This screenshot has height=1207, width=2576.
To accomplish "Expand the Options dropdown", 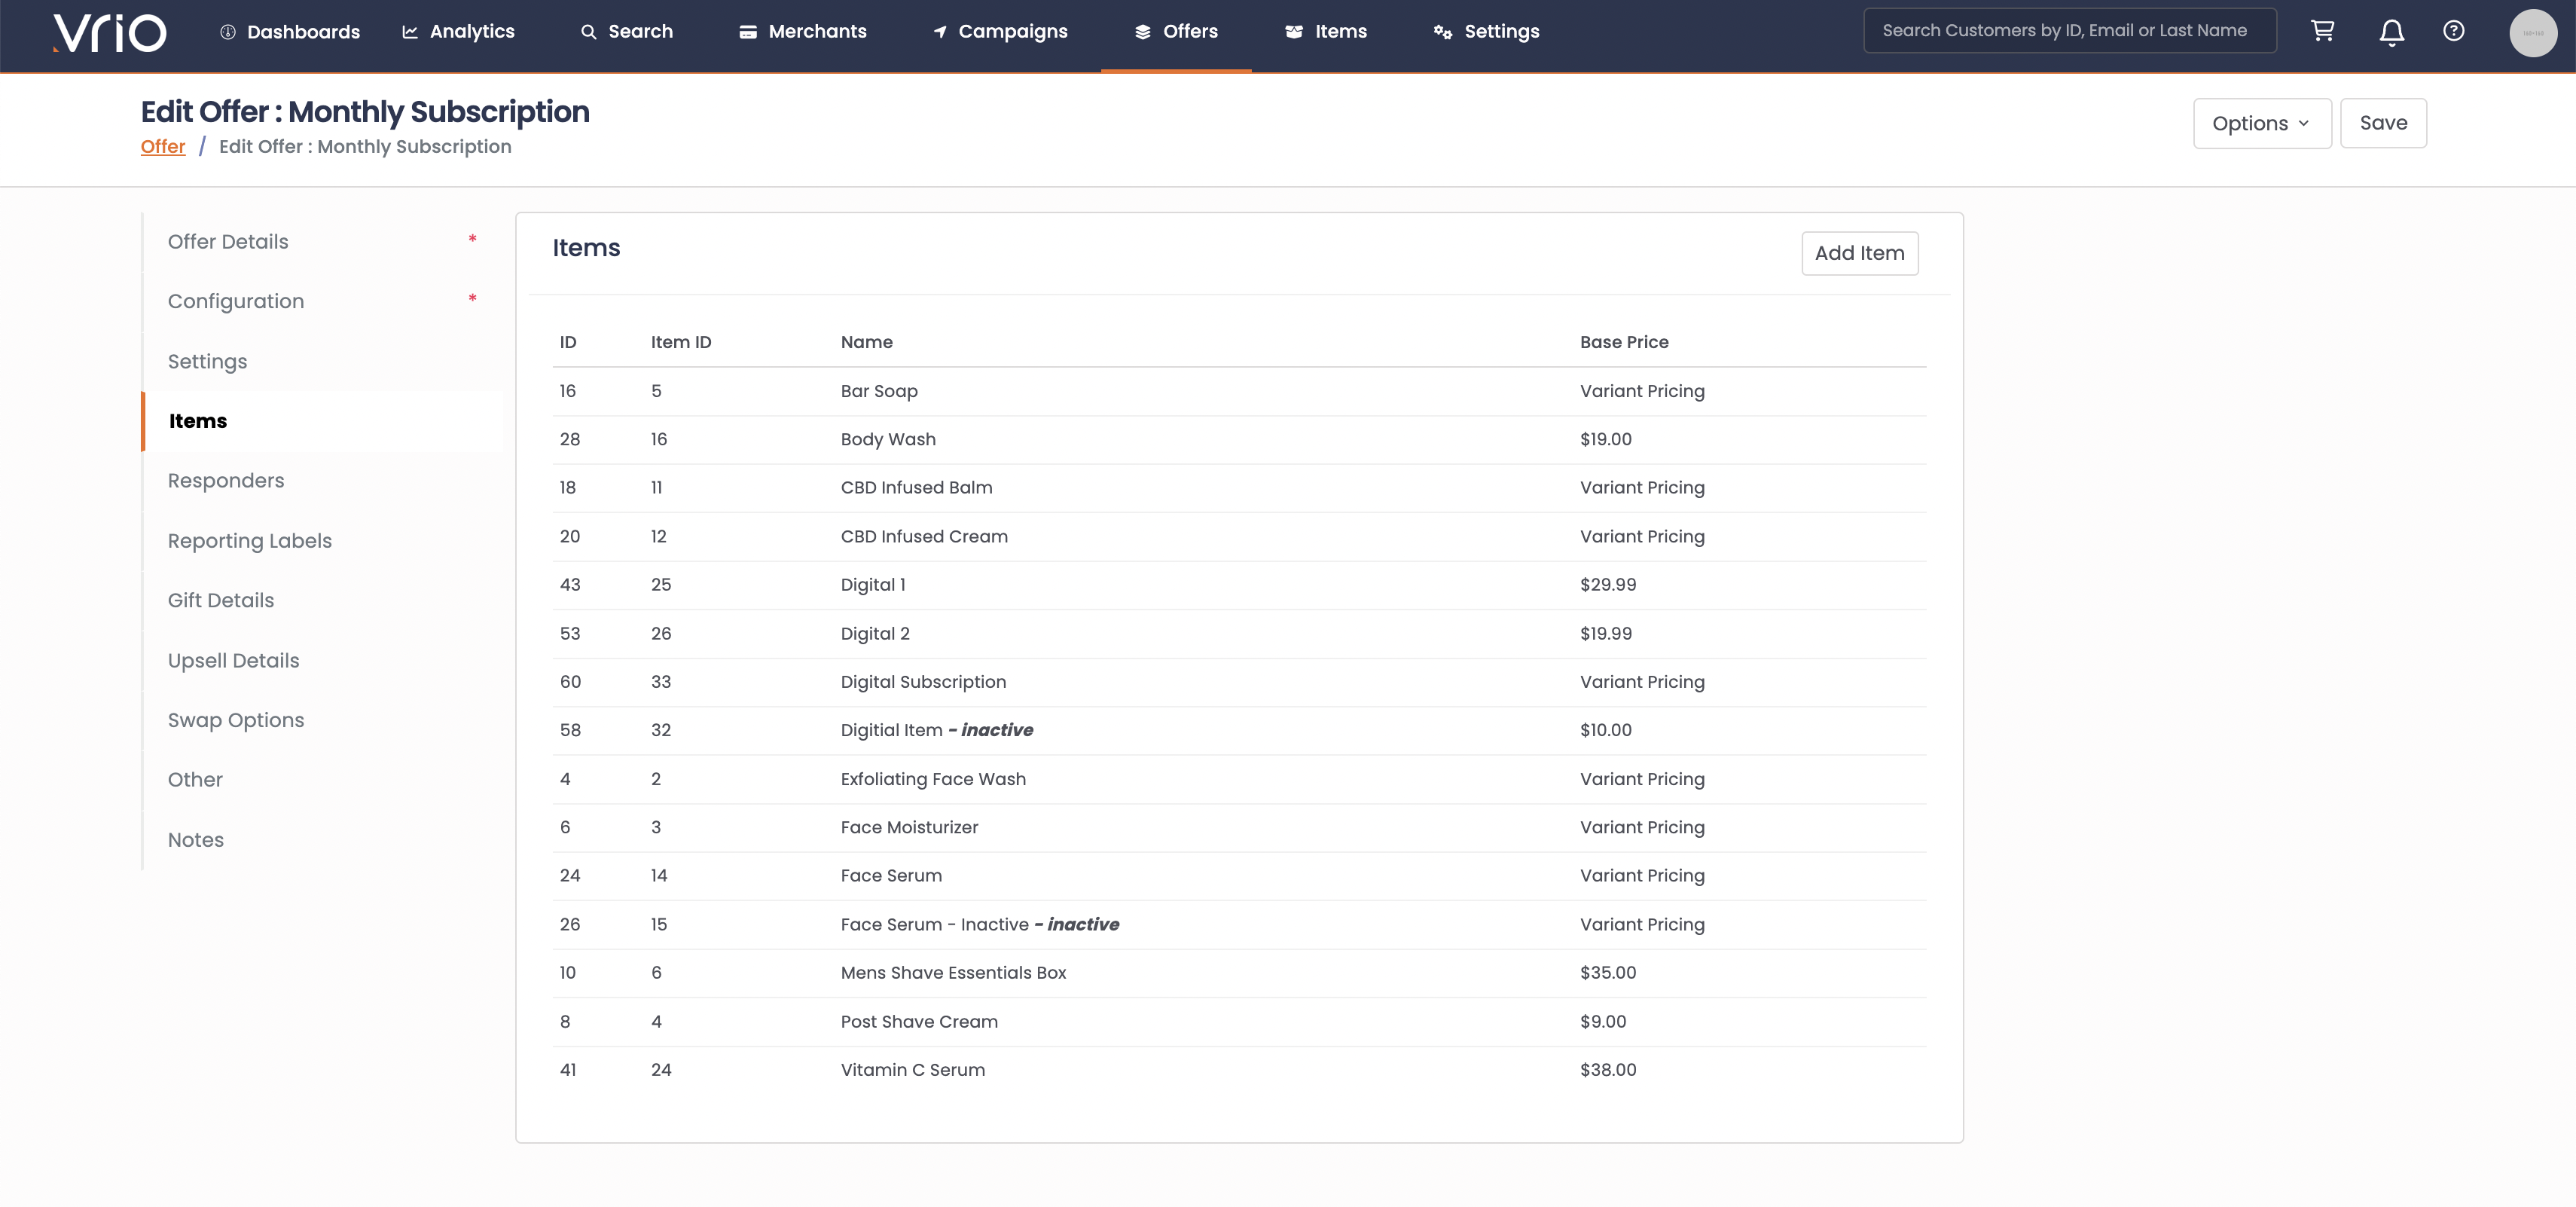I will click(x=2262, y=123).
